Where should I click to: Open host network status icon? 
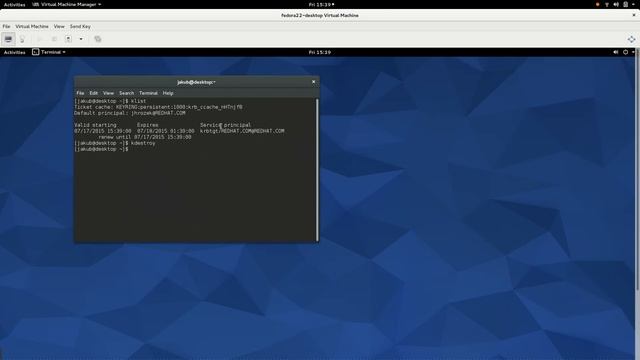tap(607, 4)
